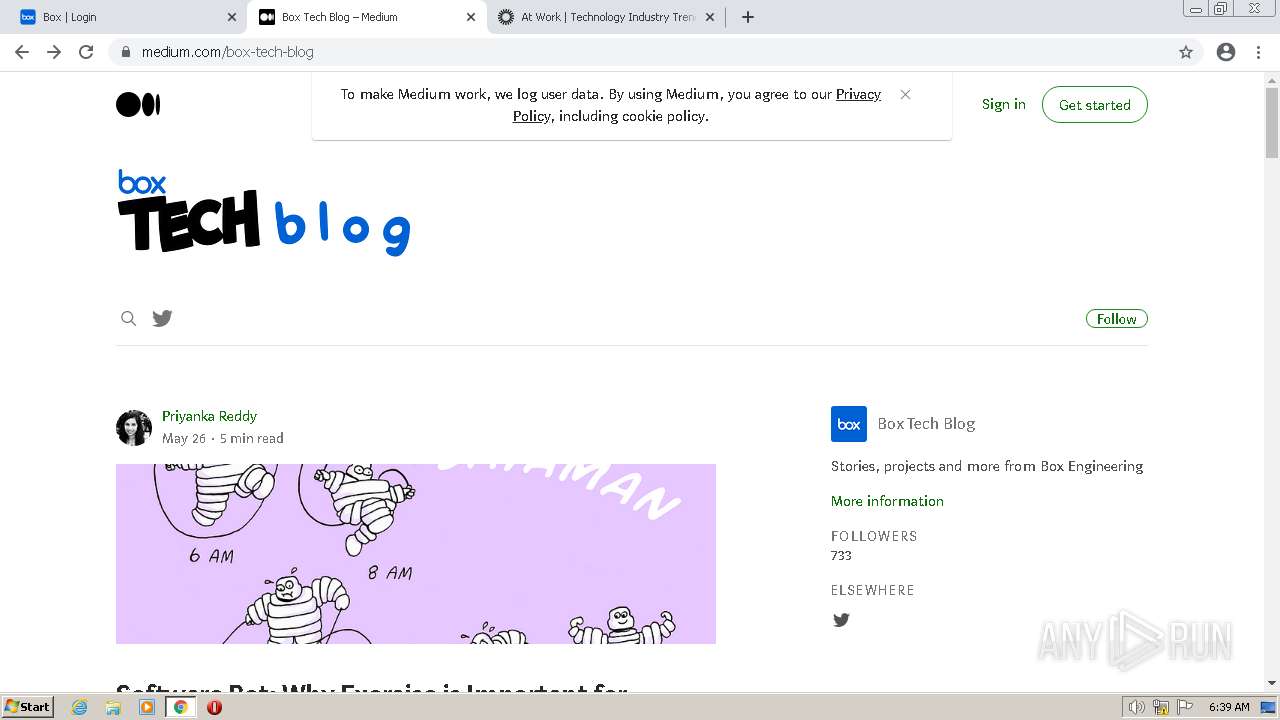The height and width of the screenshot is (720, 1280).
Task: Close the Box | Login tab
Action: (x=231, y=17)
